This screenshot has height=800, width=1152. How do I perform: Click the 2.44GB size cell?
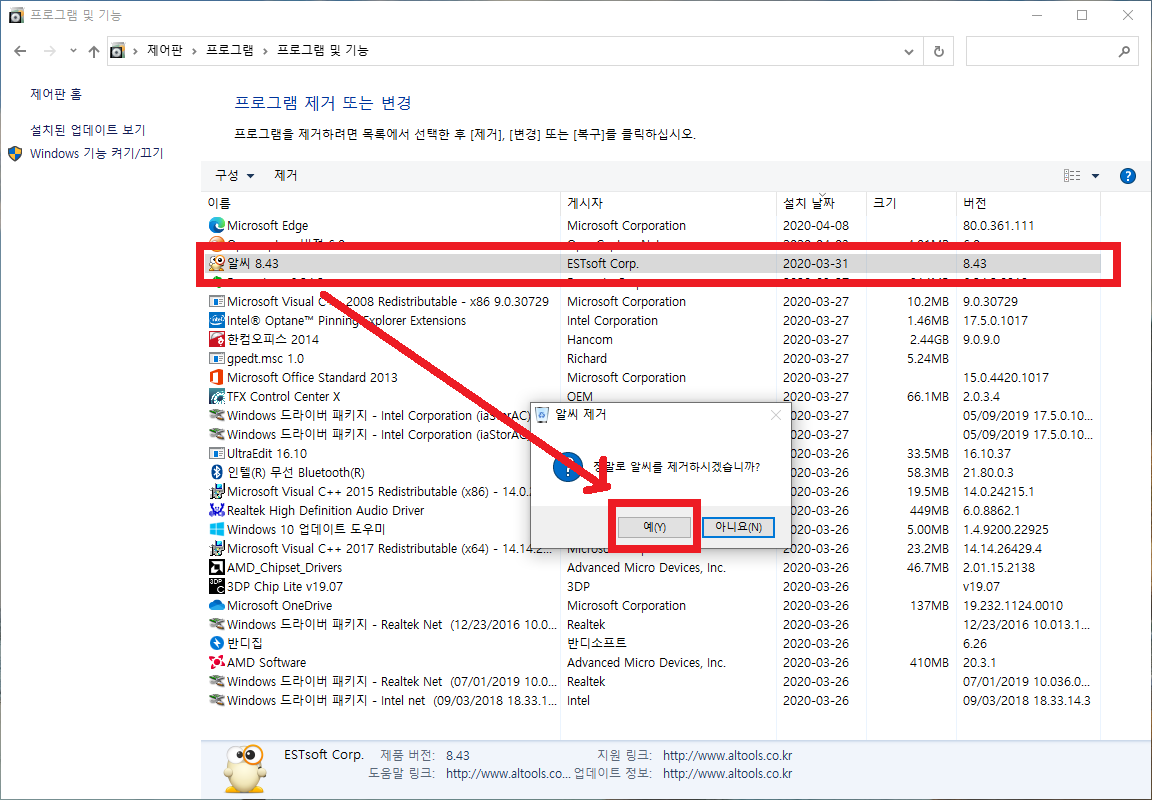tap(928, 339)
